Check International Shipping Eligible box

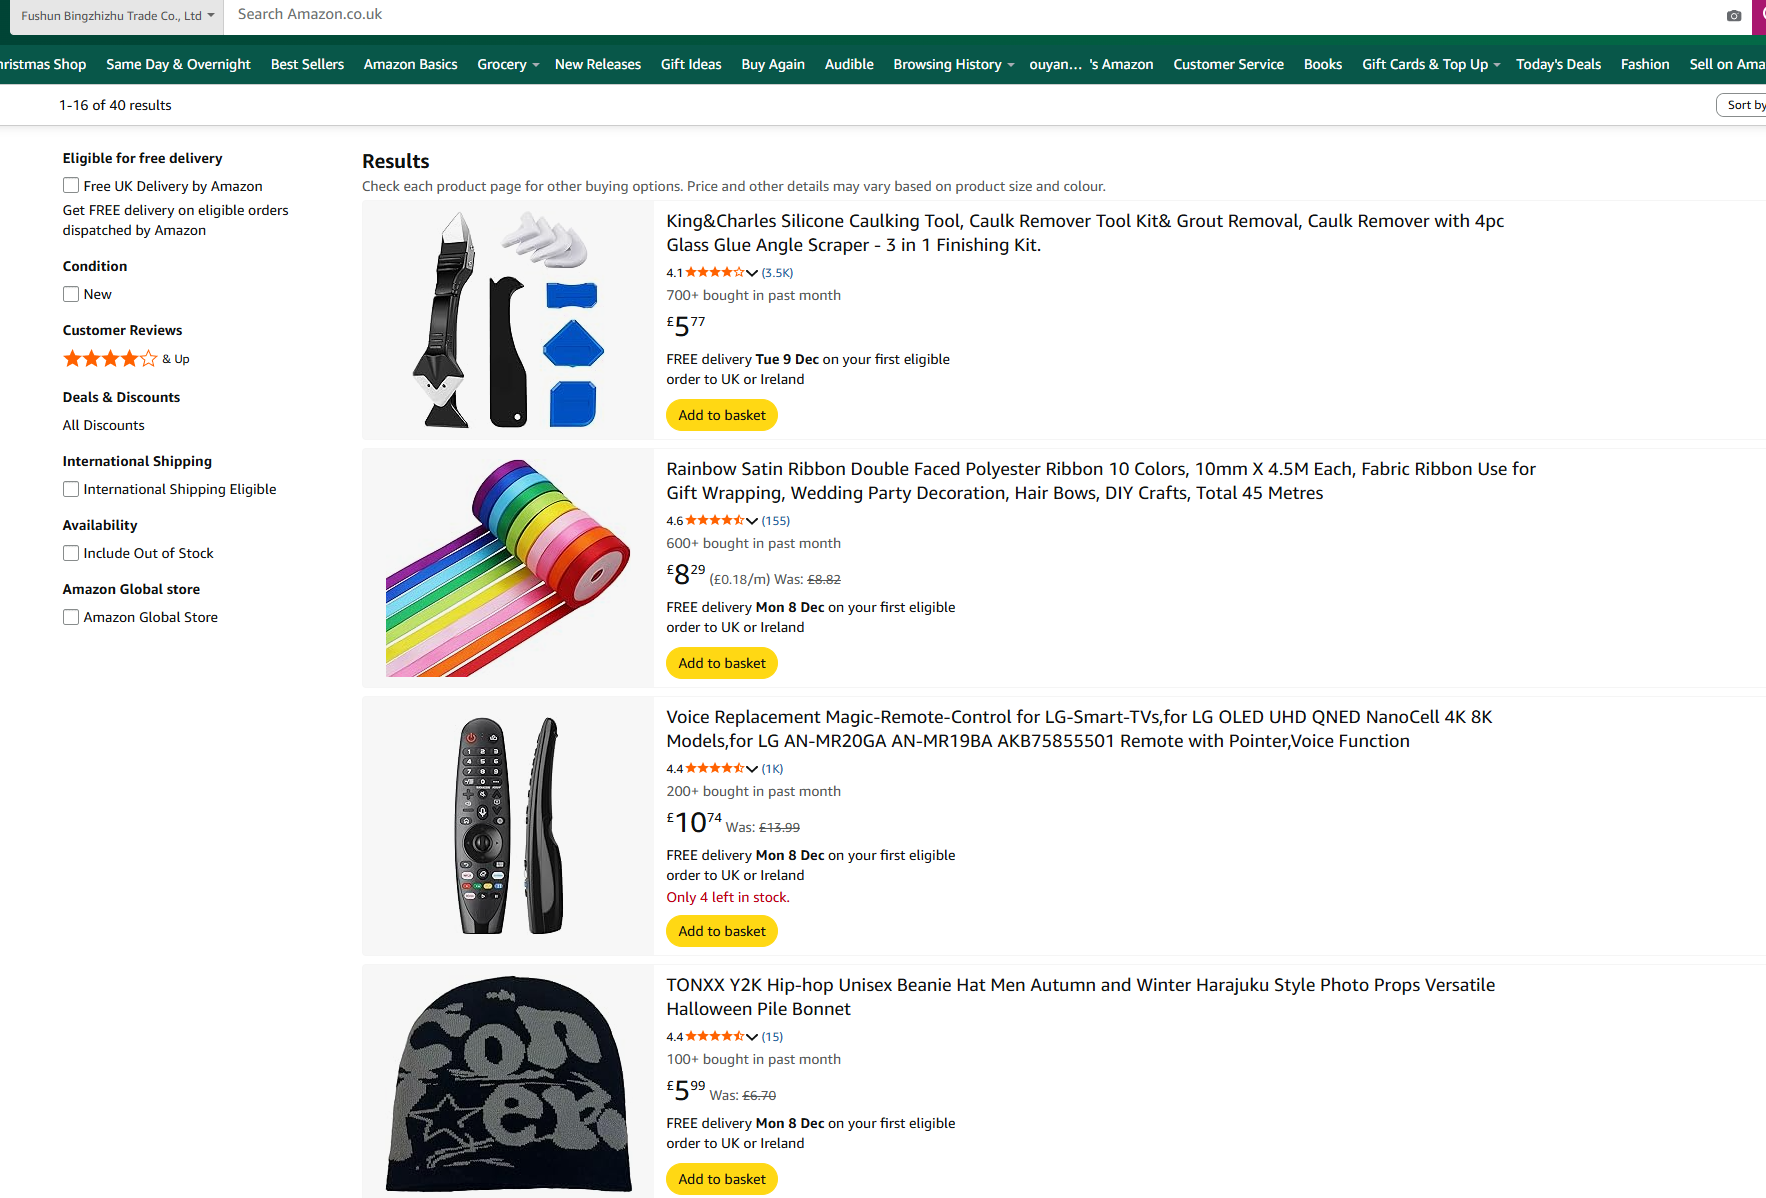[71, 489]
